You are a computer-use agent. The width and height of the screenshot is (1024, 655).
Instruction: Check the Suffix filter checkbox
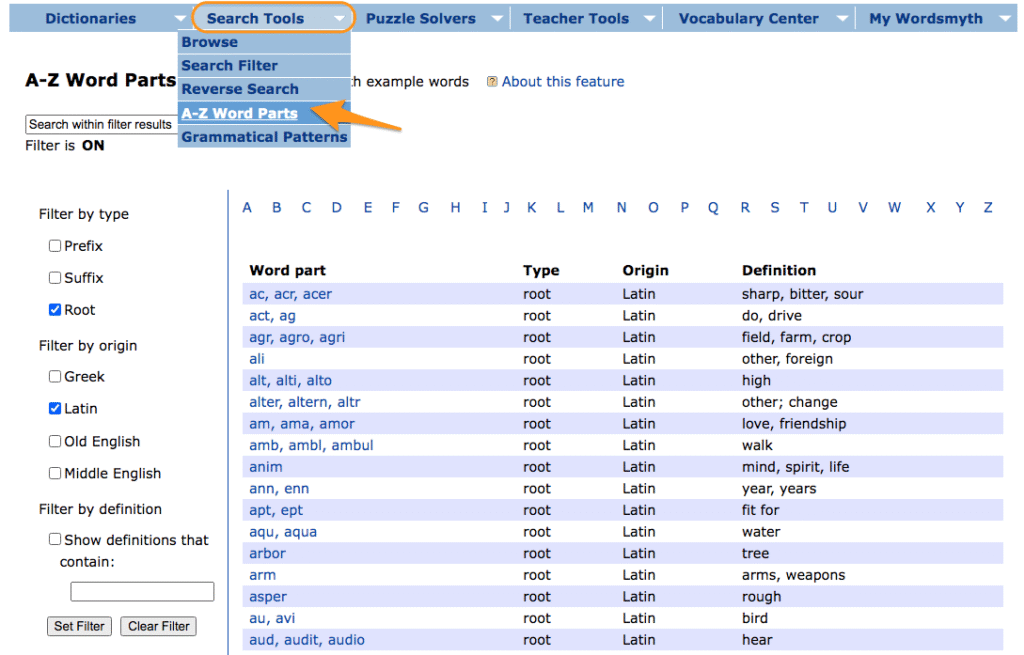(x=55, y=278)
